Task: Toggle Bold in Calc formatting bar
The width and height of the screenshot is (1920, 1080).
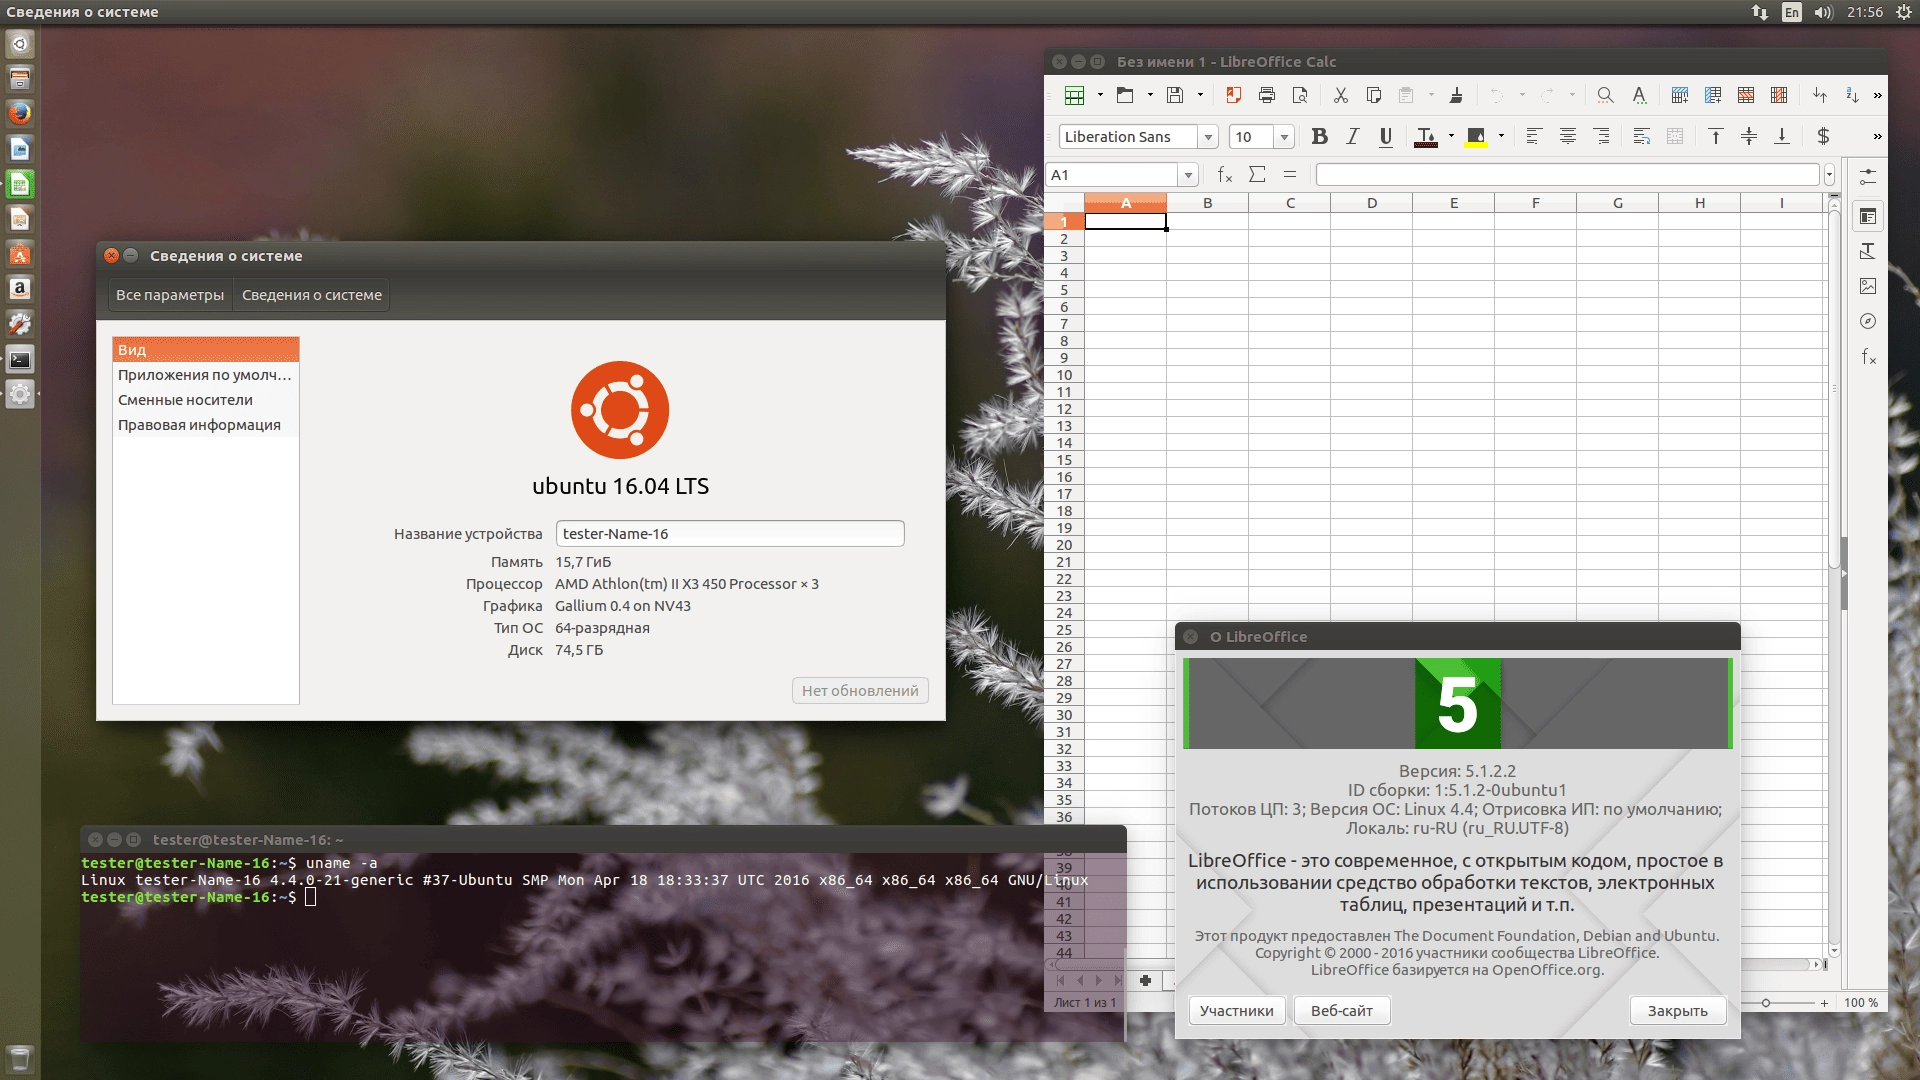Action: pos(1320,136)
